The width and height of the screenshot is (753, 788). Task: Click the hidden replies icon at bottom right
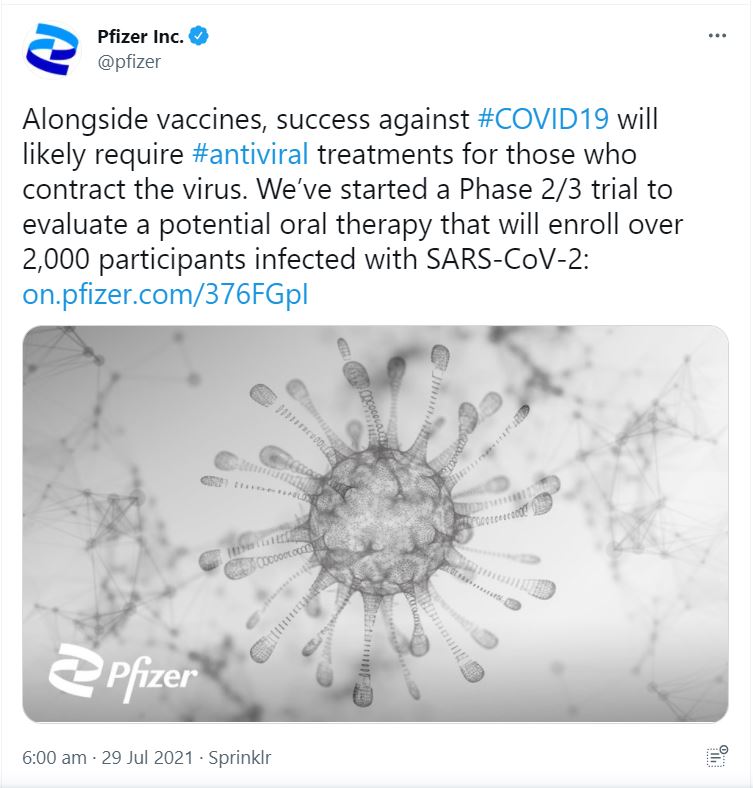[x=716, y=757]
